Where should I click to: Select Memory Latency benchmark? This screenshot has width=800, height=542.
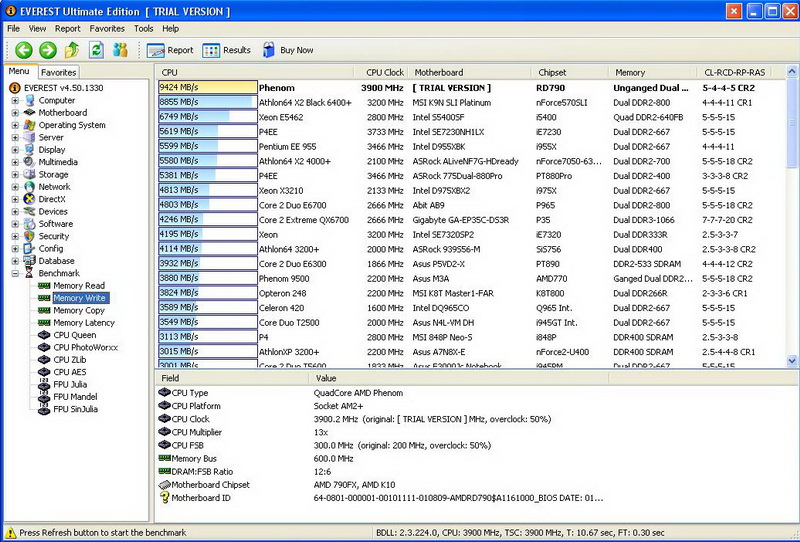(x=84, y=323)
